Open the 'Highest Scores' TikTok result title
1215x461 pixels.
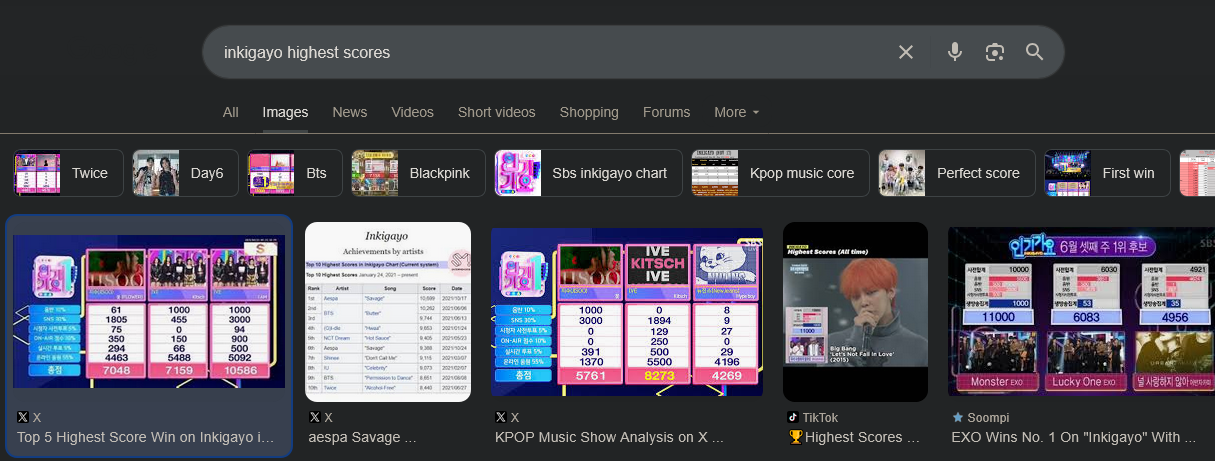point(854,437)
